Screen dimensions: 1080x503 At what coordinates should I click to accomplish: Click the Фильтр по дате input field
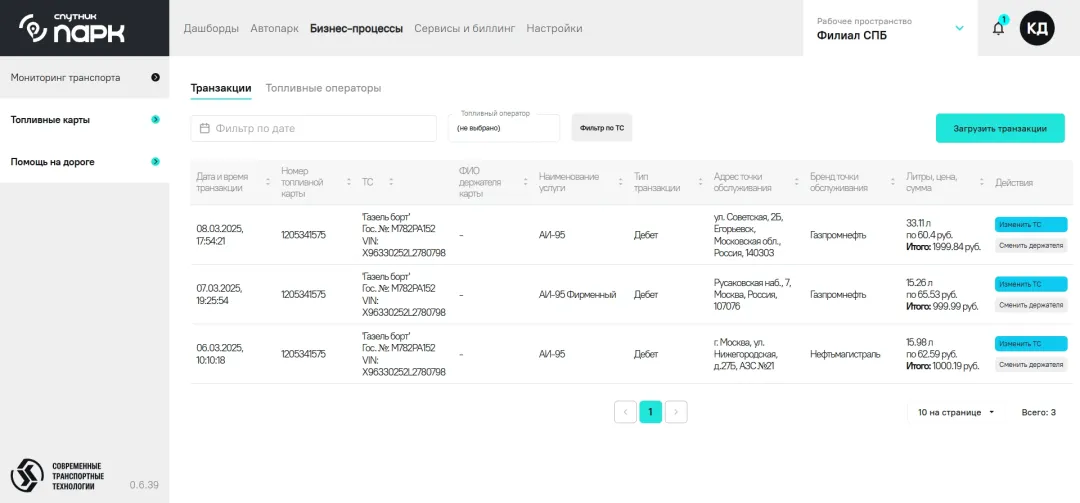[320, 128]
